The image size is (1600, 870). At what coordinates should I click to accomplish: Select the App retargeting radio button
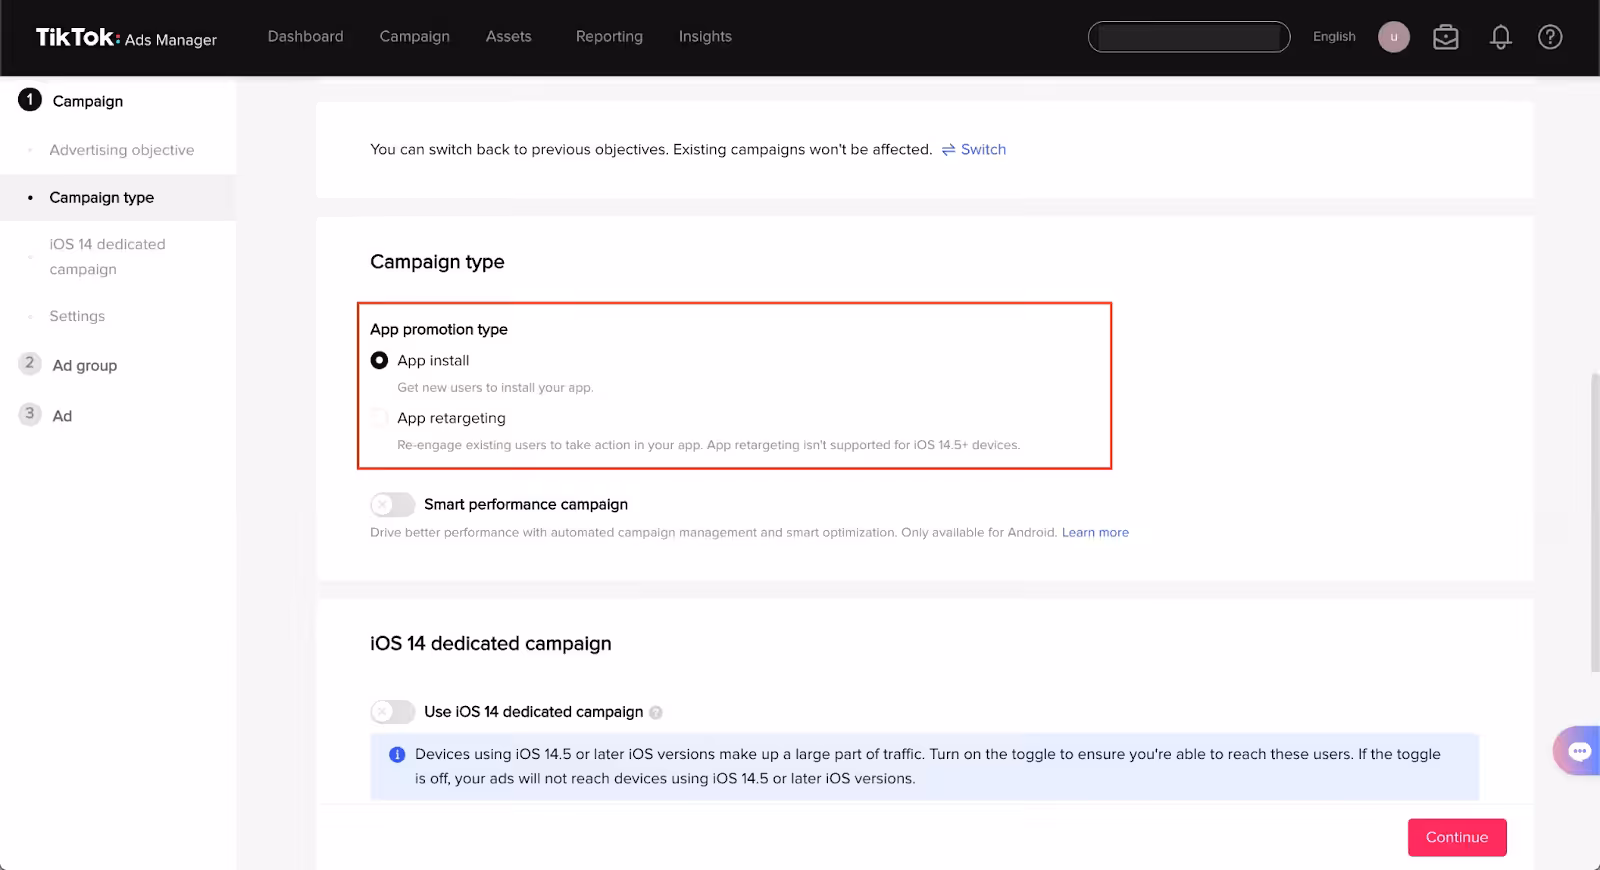[x=379, y=418]
